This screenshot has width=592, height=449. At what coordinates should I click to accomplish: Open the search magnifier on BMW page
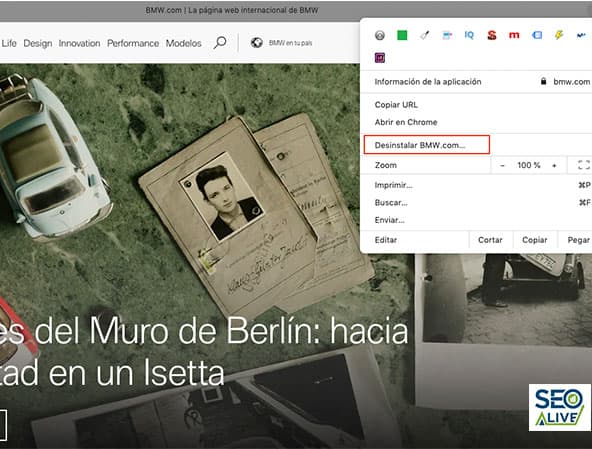click(x=220, y=43)
